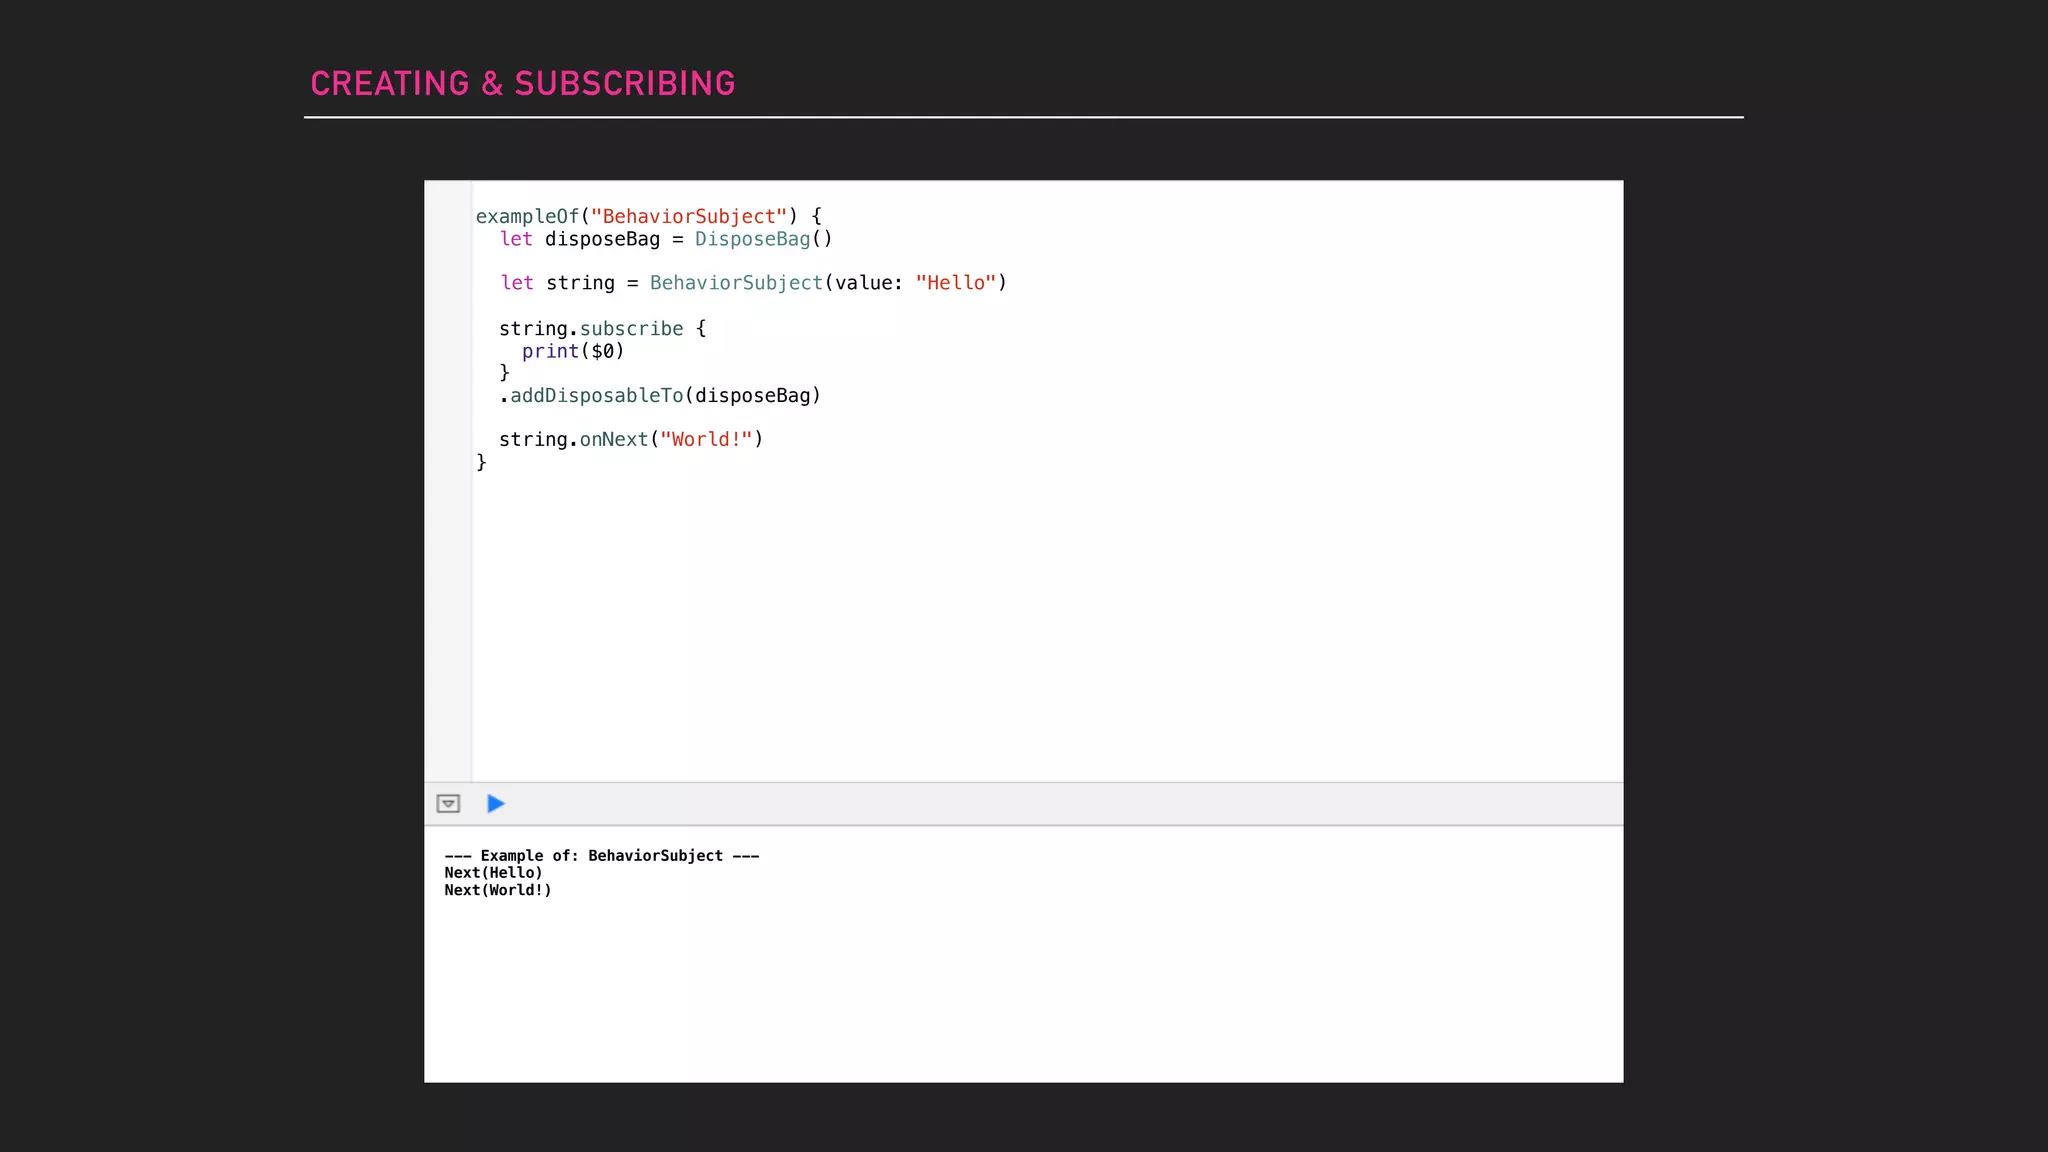Click the BehaviorSubject type in the let statement
Viewport: 2048px width, 1152px height.
pos(736,283)
